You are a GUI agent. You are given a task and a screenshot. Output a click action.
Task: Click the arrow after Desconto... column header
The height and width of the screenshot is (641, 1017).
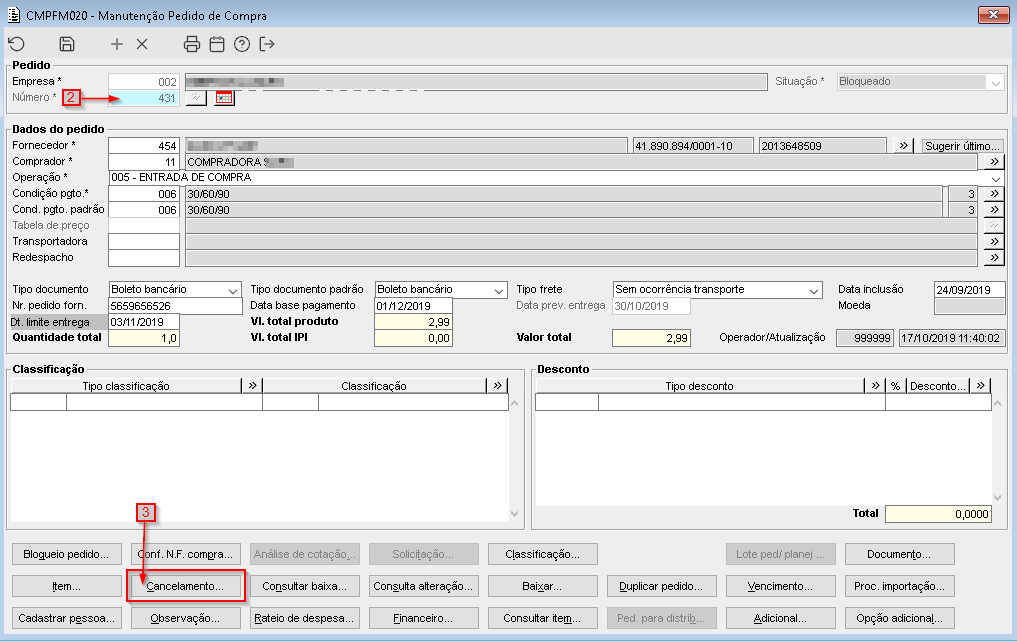pos(980,385)
